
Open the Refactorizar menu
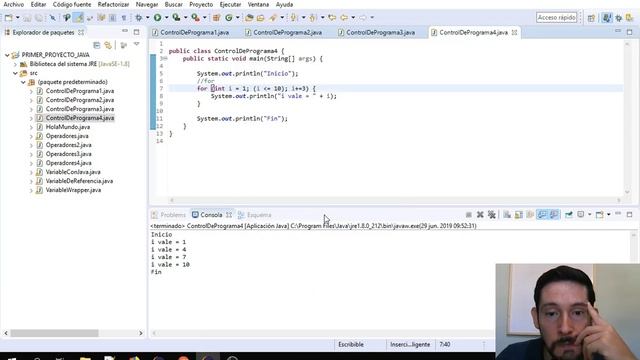coord(113,4)
